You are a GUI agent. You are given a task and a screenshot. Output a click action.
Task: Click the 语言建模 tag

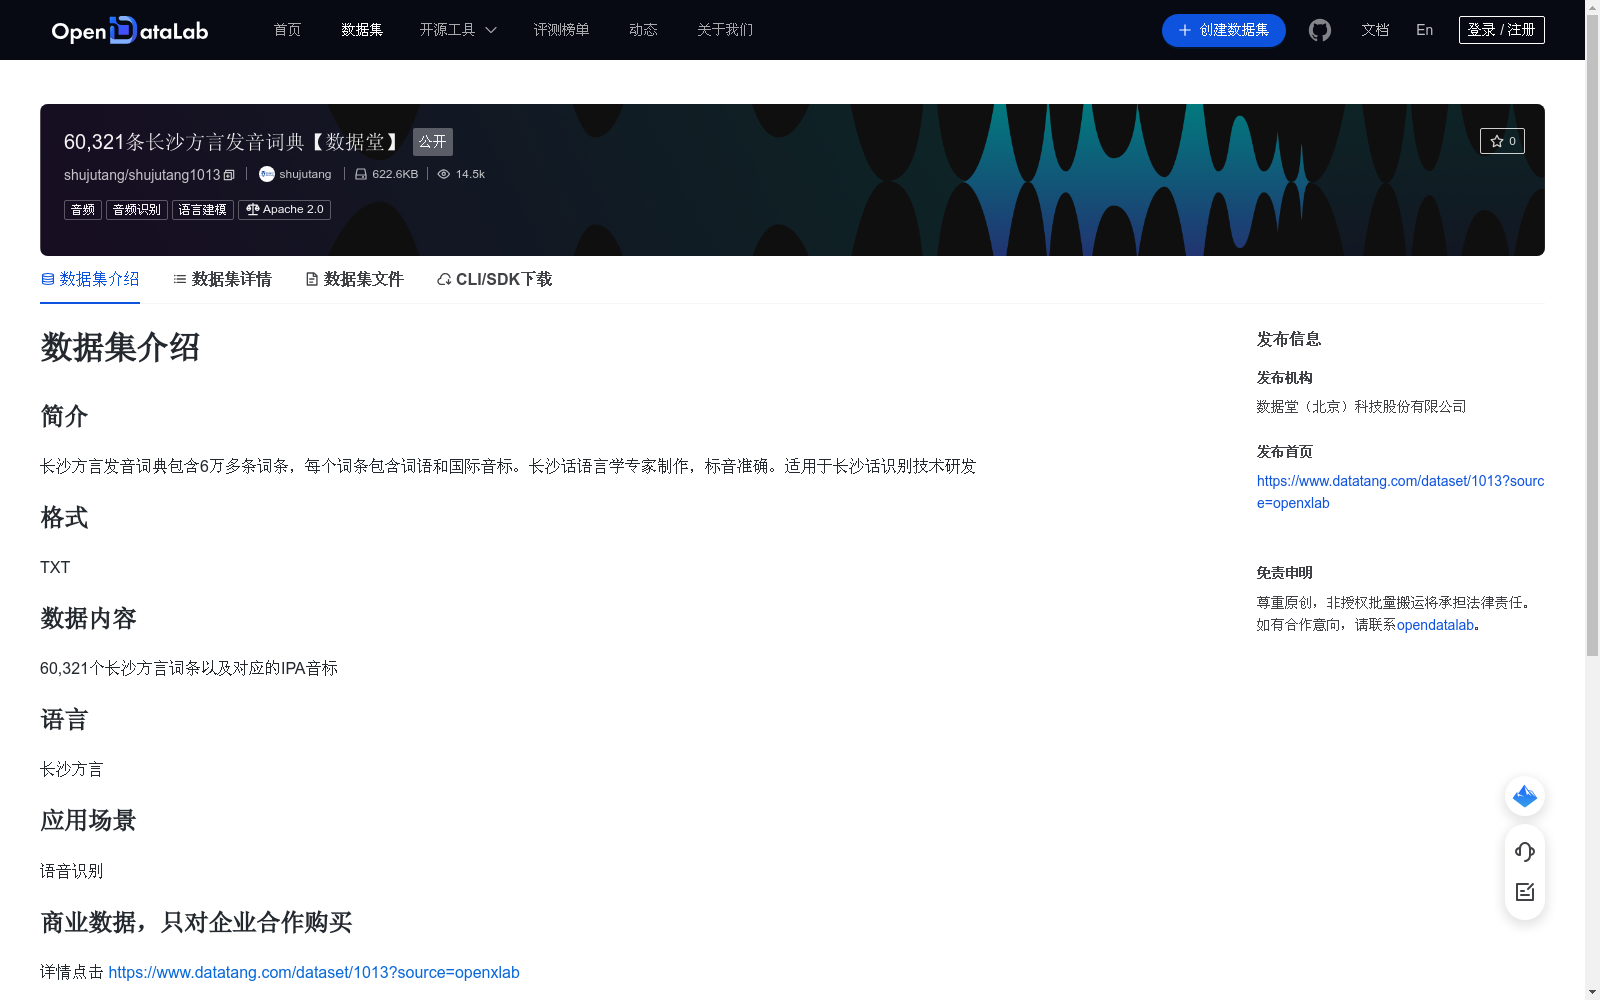coord(203,210)
